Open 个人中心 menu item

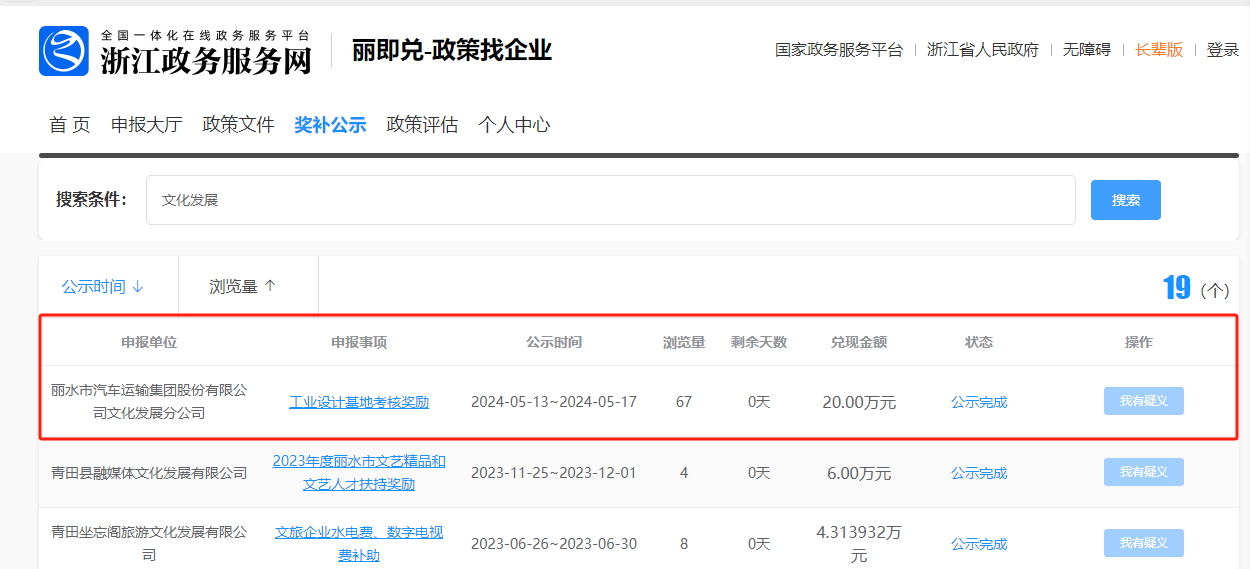coord(514,125)
